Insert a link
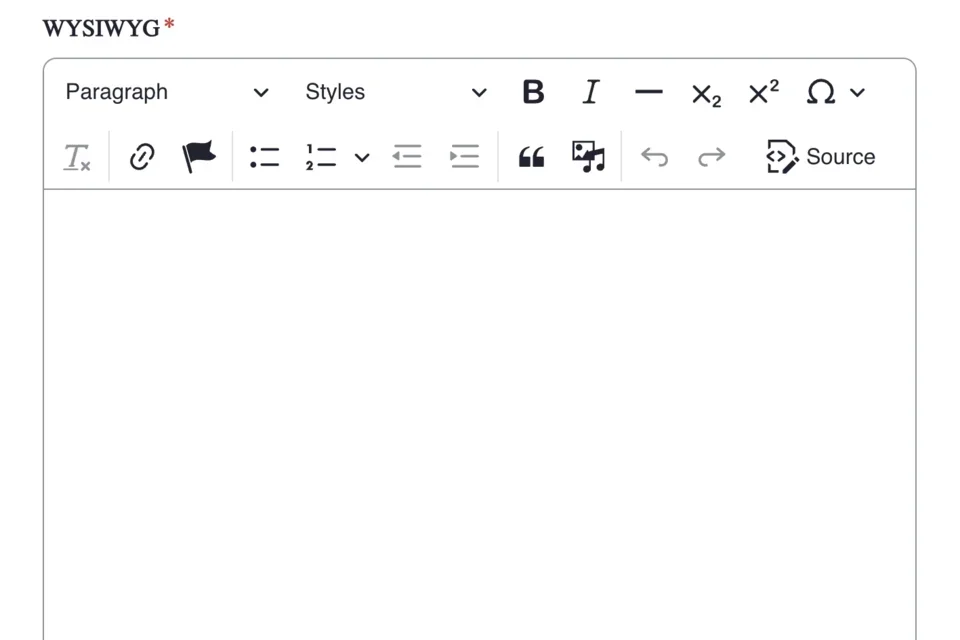 tap(141, 156)
